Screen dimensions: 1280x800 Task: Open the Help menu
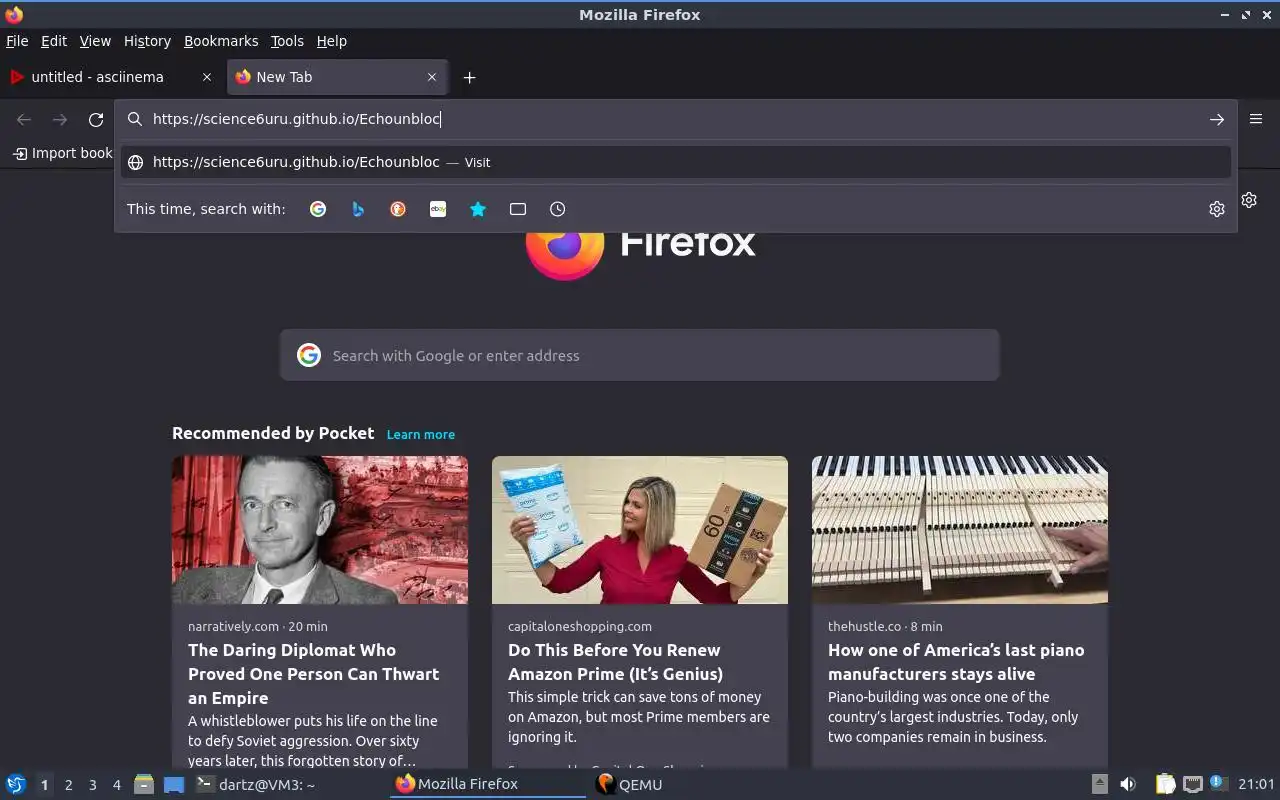[332, 41]
